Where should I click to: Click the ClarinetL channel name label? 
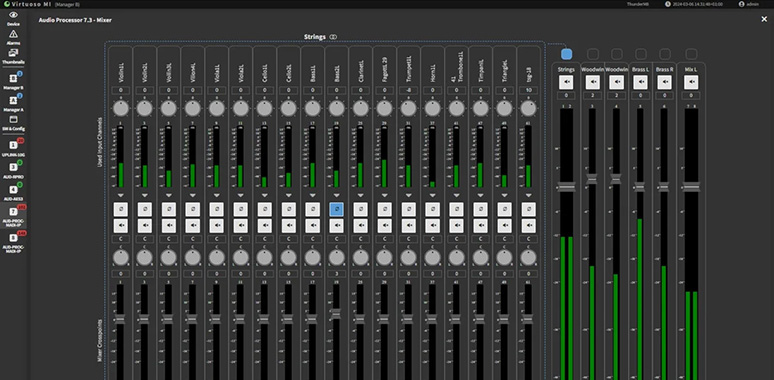361,71
